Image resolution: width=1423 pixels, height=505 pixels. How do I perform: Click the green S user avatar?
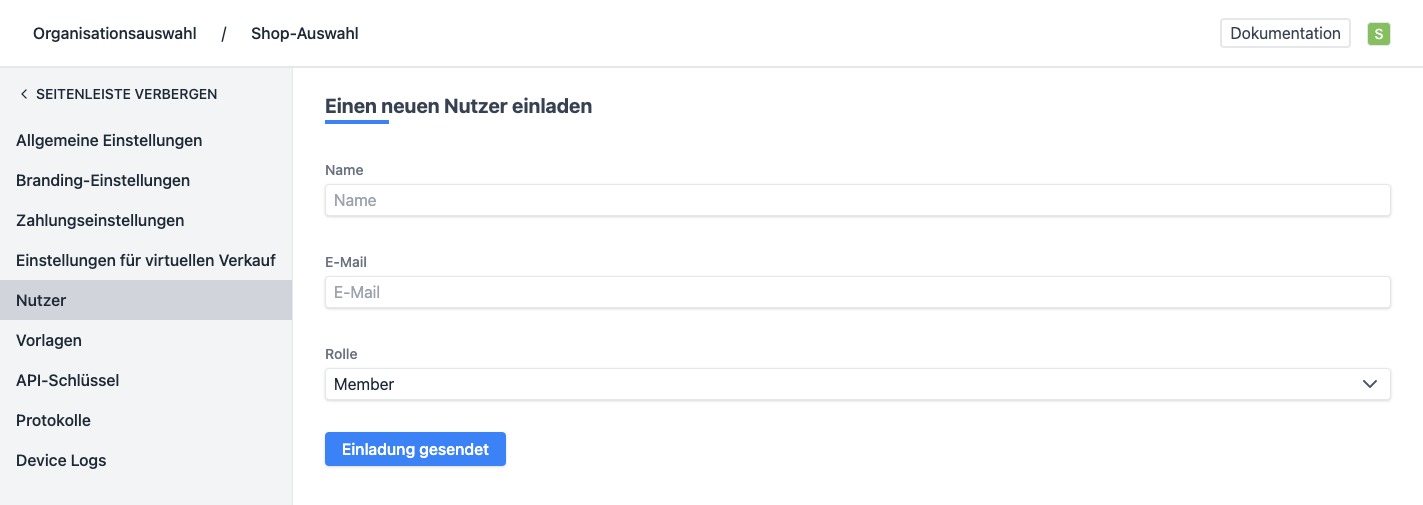(1379, 34)
